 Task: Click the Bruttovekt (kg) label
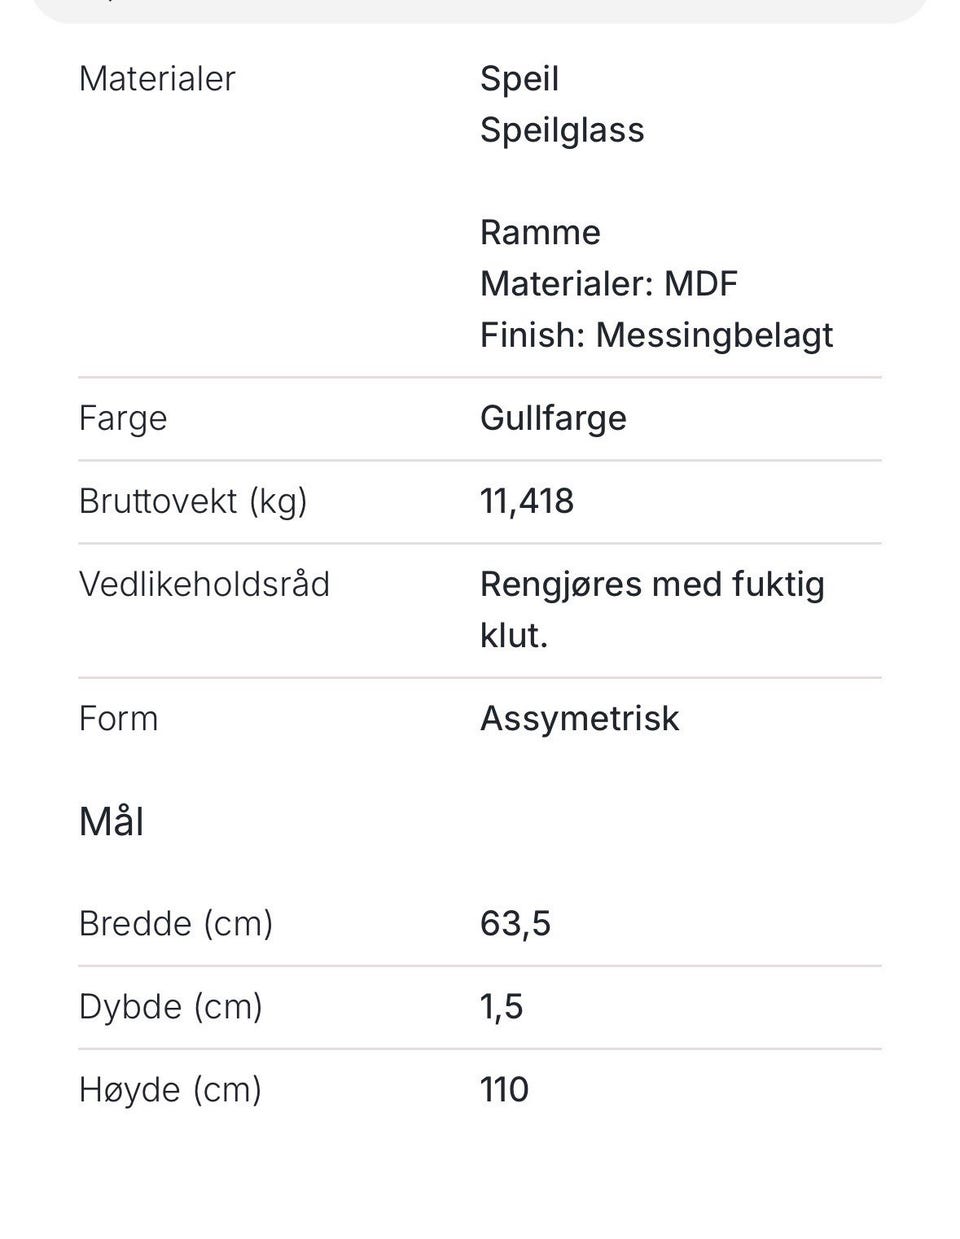click(193, 501)
